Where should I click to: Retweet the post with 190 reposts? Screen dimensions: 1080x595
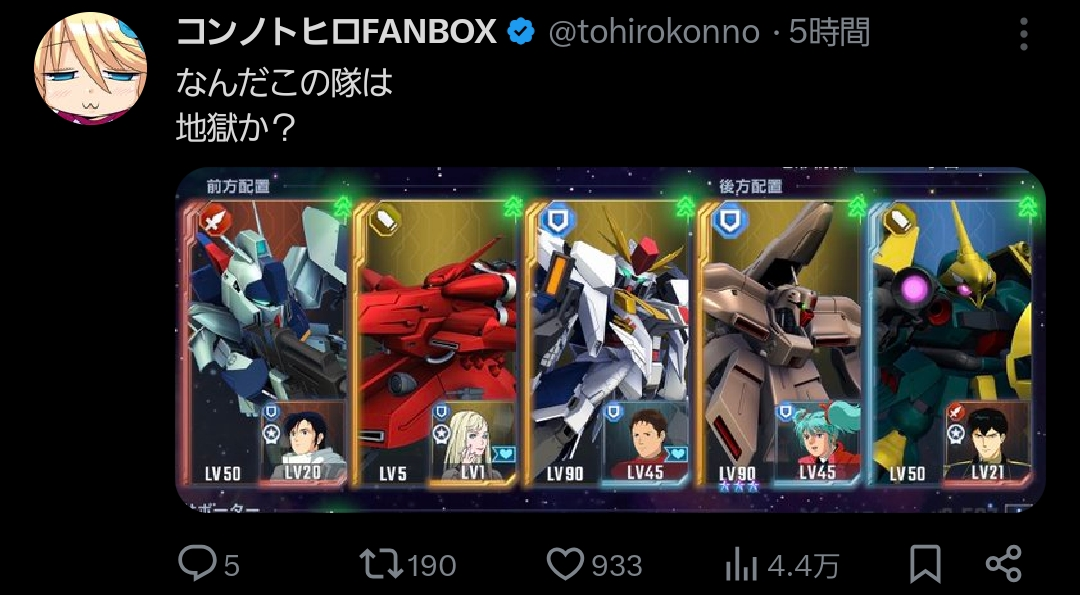point(382,563)
